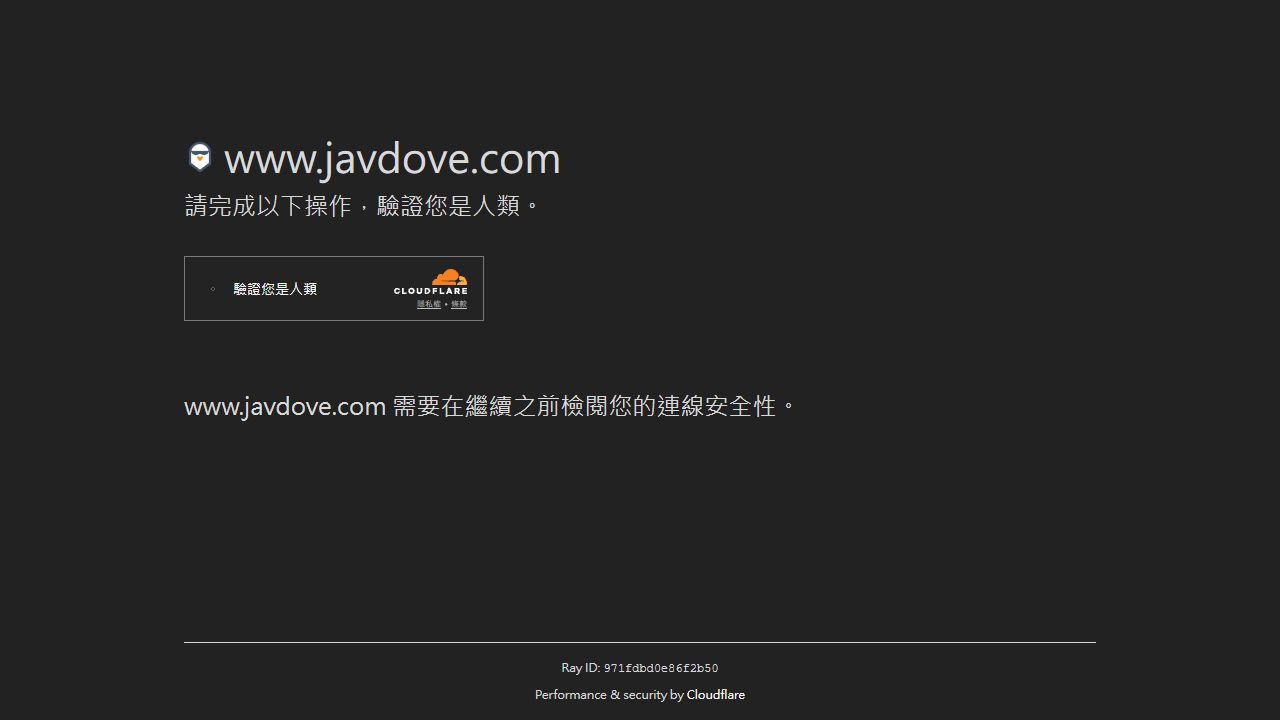Click the 驗證您是人類 label in widget
1280x720 pixels.
(275, 289)
